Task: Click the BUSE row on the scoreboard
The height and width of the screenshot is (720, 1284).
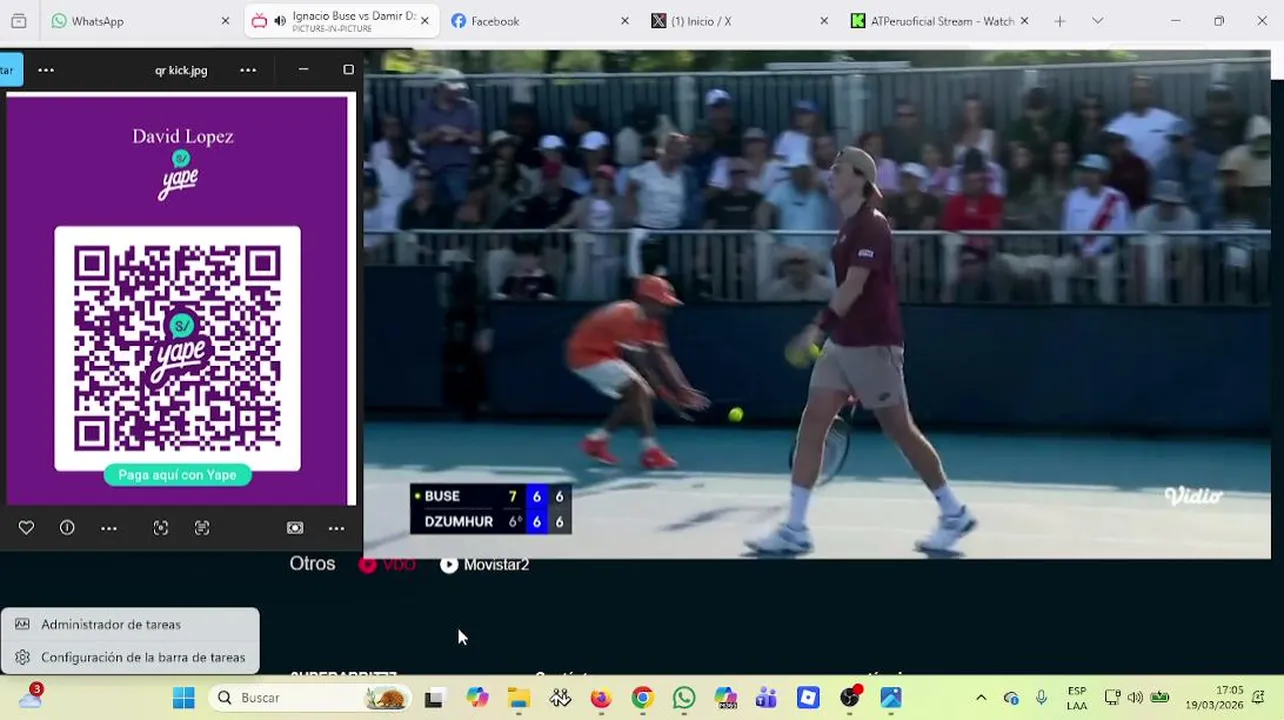Action: click(x=490, y=496)
